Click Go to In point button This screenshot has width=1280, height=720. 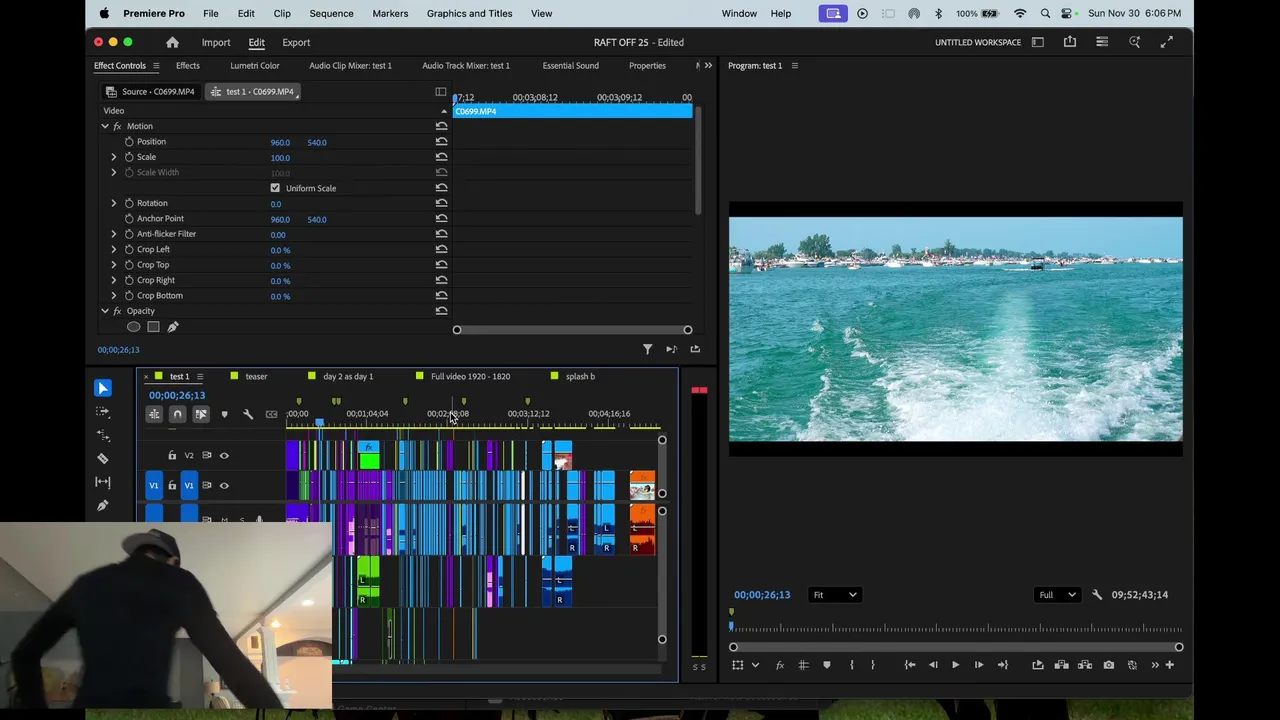coord(910,665)
